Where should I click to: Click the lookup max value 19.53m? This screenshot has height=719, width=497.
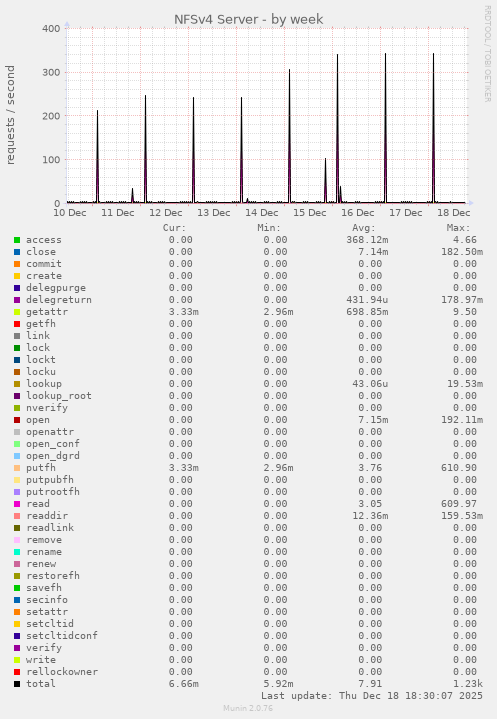tap(465, 384)
